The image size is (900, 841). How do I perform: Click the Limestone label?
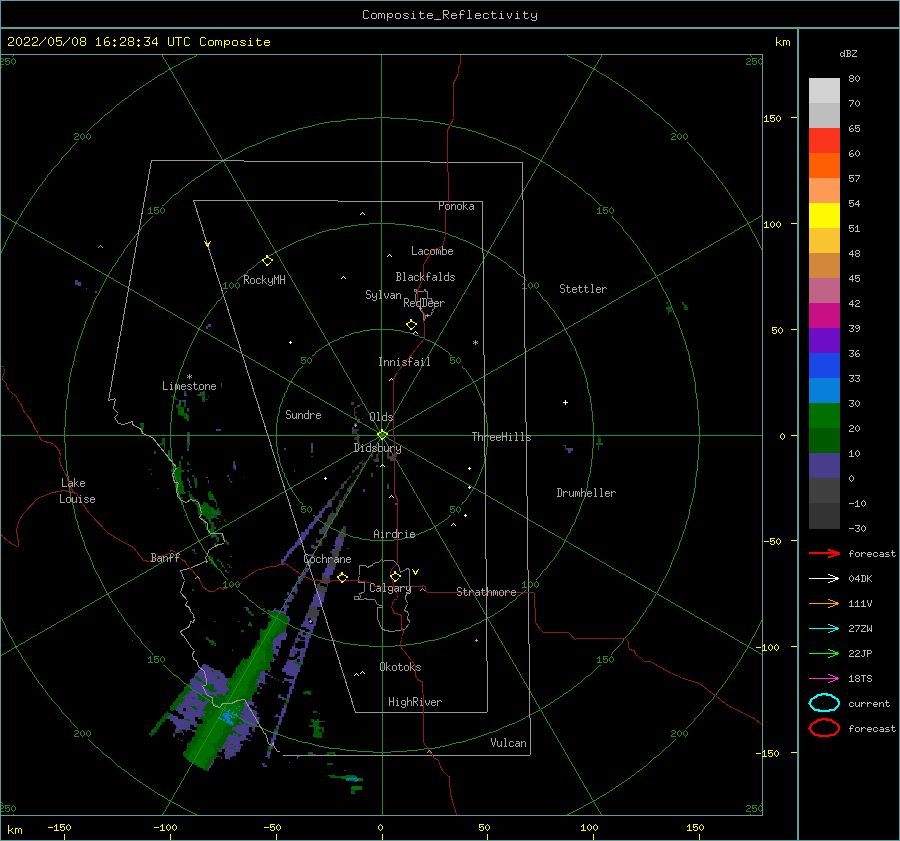click(x=189, y=386)
